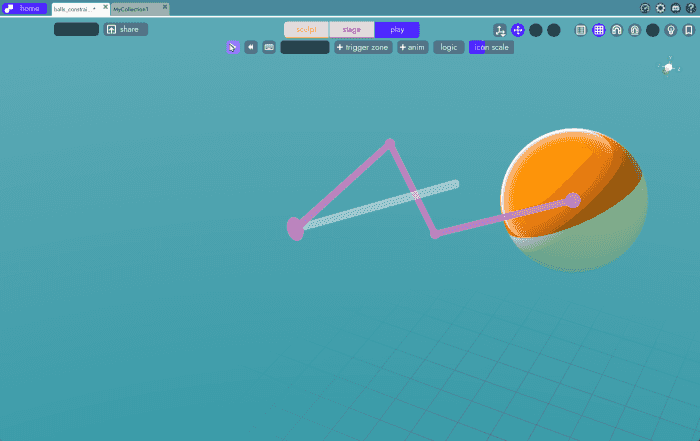
Task: Click the keyboard icon
Action: point(269,47)
